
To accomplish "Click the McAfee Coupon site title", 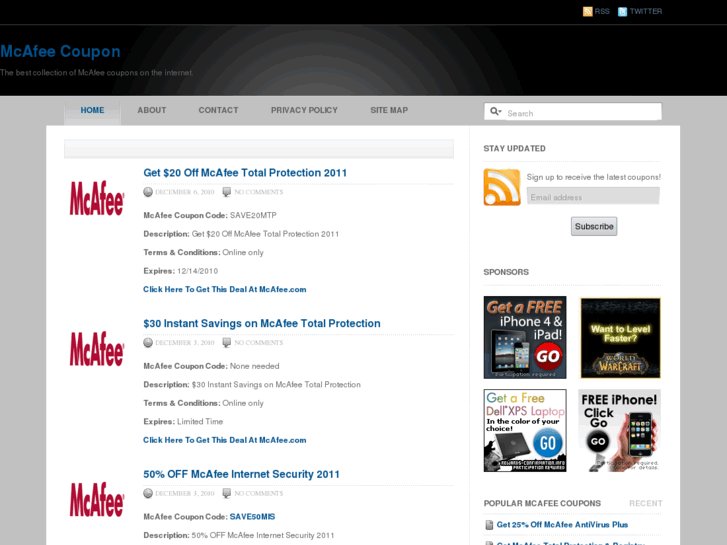I will pyautogui.click(x=60, y=51).
